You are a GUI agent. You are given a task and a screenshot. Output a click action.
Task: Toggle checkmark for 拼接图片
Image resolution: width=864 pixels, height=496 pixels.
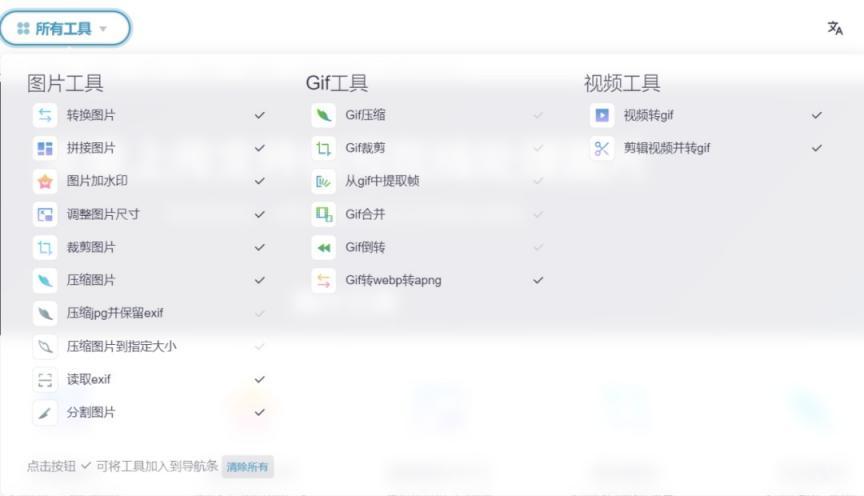coord(260,148)
